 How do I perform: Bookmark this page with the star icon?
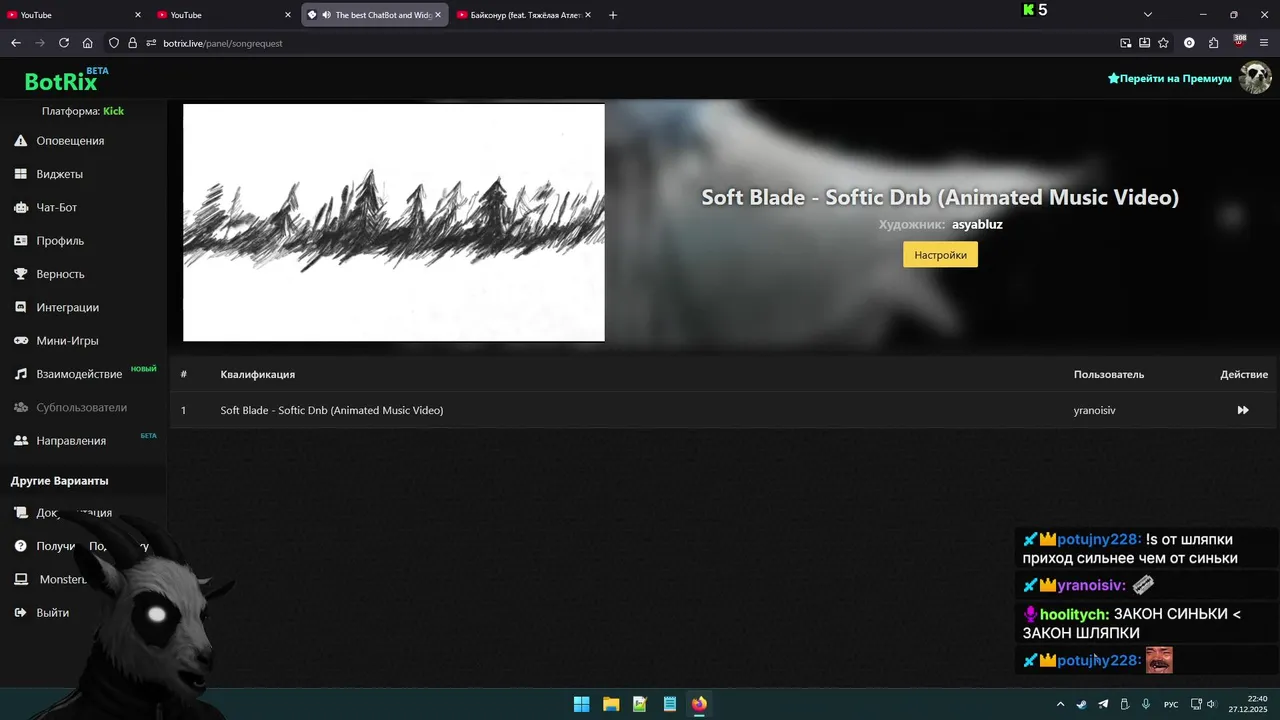click(1163, 43)
